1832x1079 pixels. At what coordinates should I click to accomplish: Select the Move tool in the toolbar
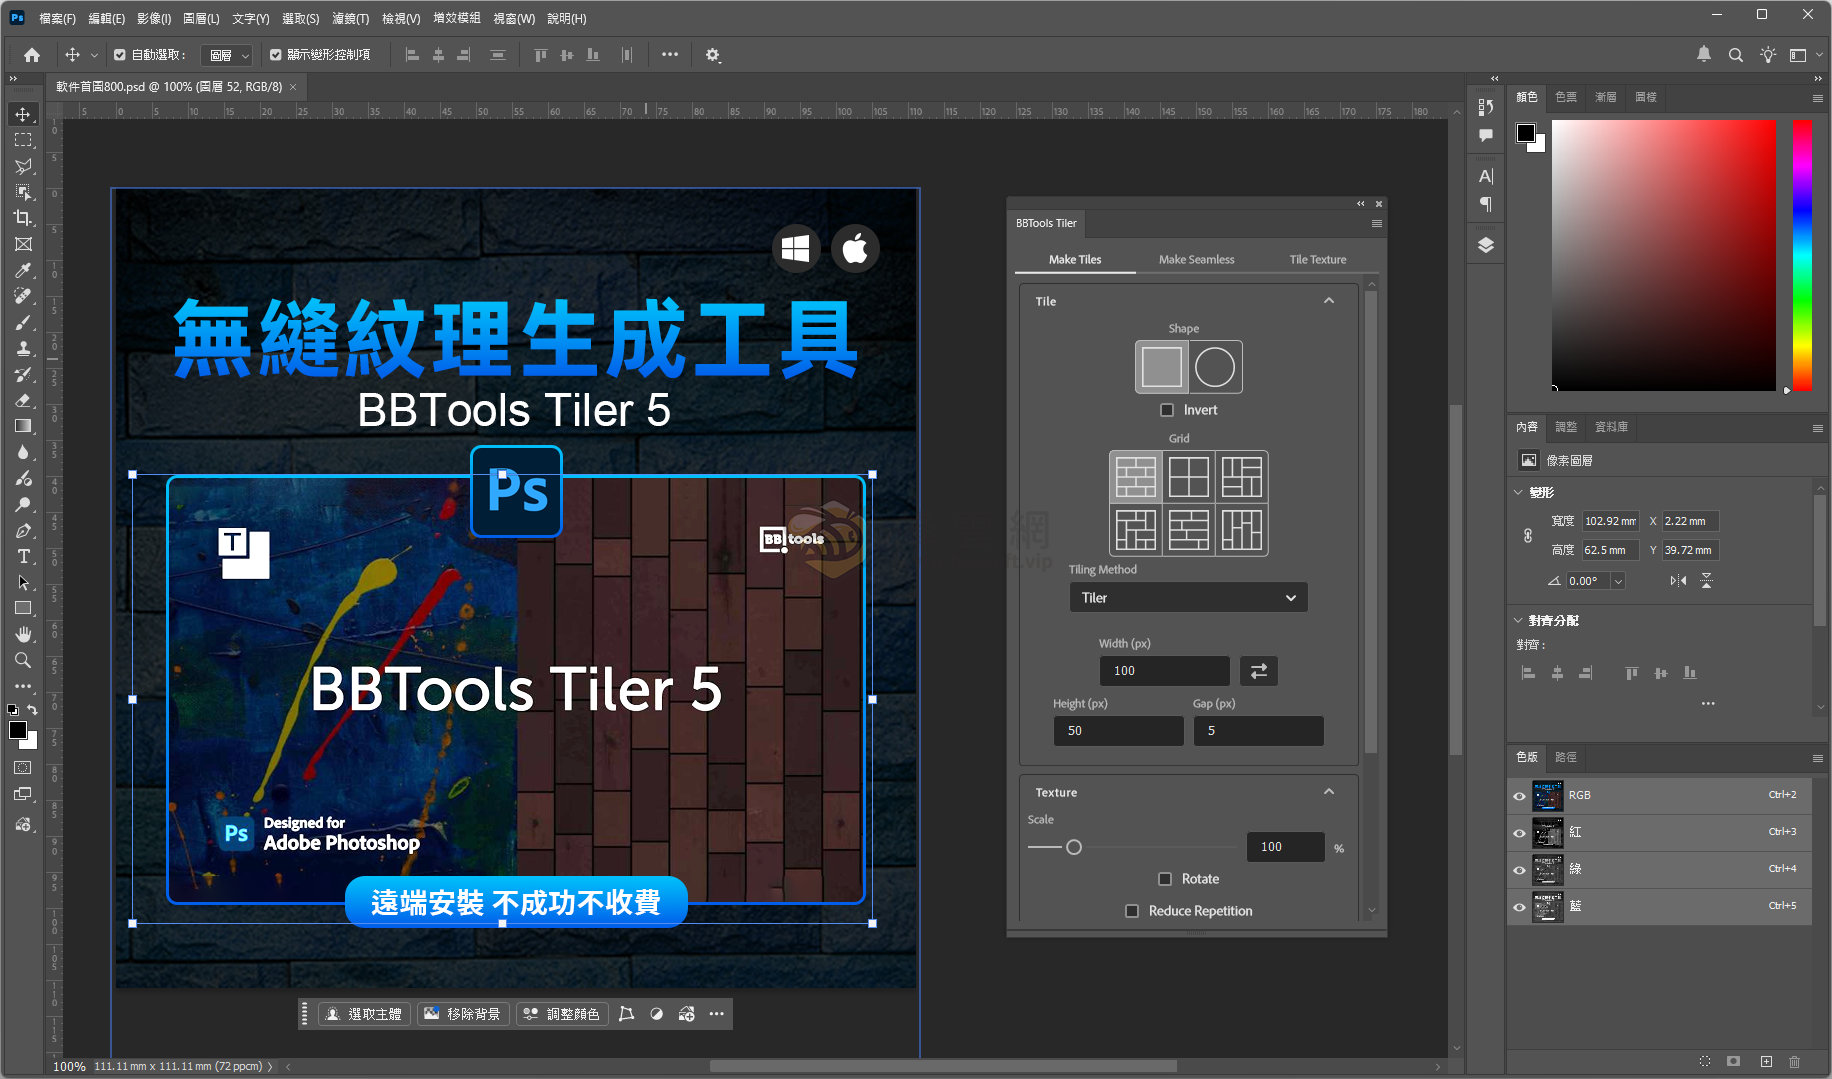pyautogui.click(x=23, y=114)
